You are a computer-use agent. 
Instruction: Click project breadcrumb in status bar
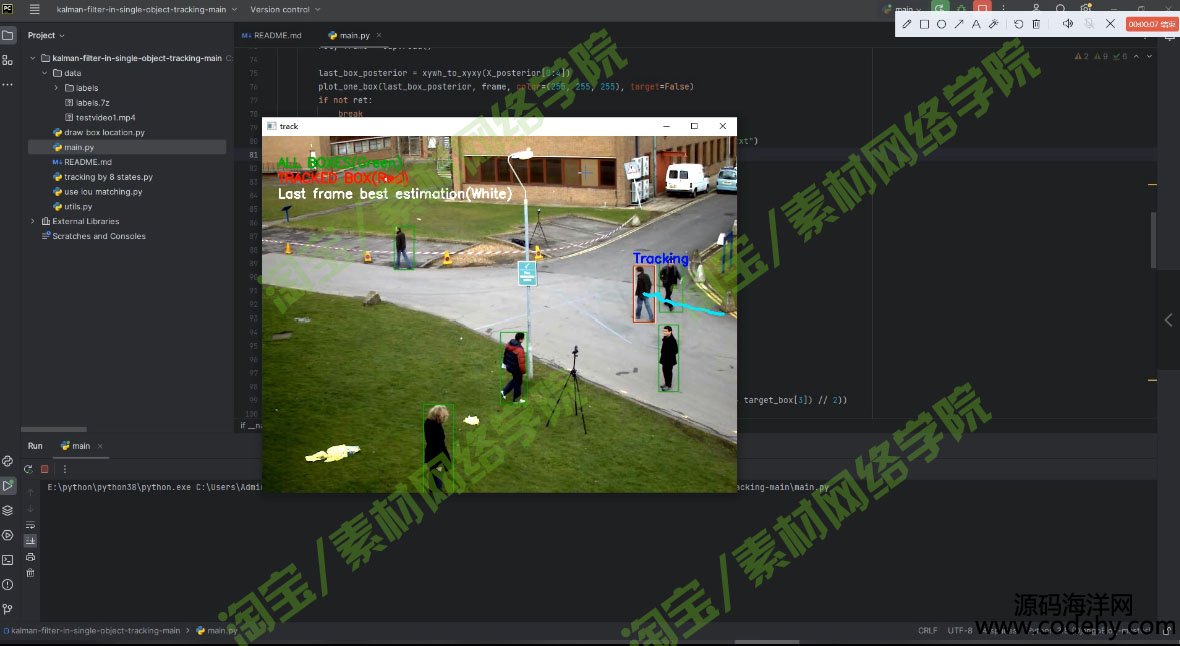pyautogui.click(x=91, y=631)
